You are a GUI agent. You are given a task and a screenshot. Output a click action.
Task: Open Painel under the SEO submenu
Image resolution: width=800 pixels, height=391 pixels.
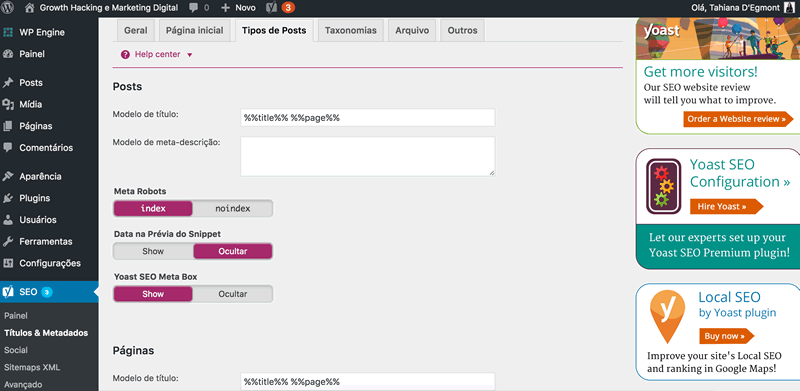point(16,316)
